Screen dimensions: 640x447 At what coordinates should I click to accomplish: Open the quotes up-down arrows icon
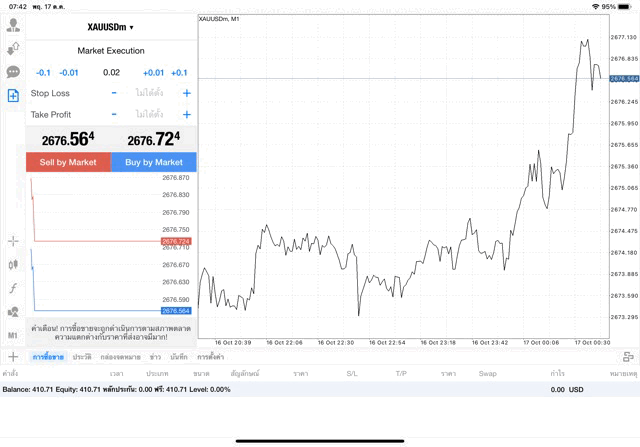[13, 49]
